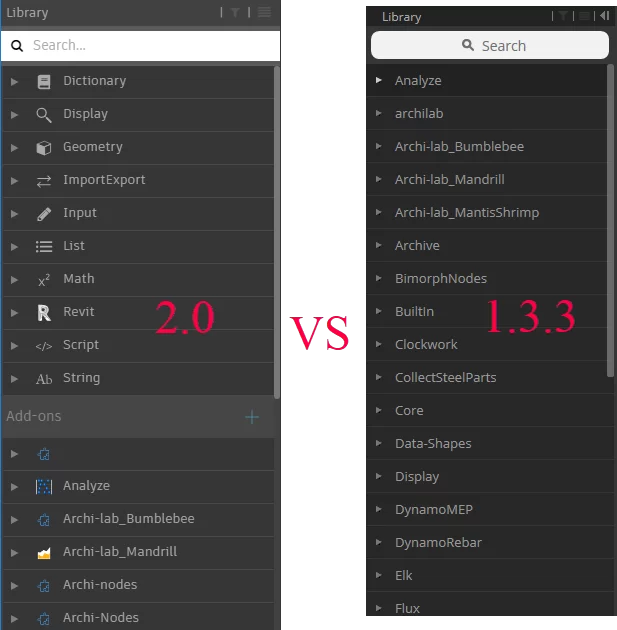The height and width of the screenshot is (630, 617).
Task: Click the filter icon in the 2.0 Library header
Action: [235, 13]
